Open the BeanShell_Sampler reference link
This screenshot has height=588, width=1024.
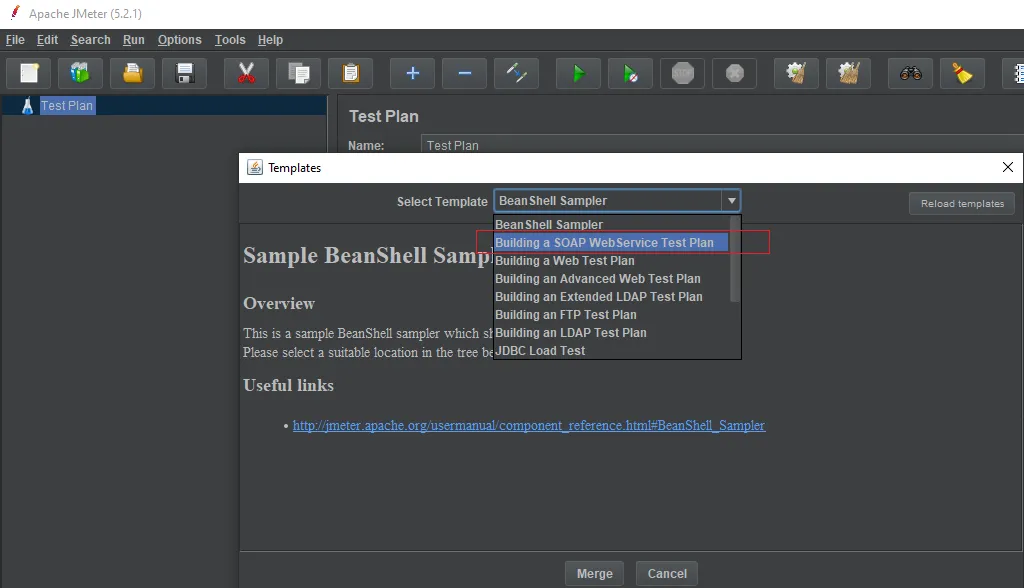point(528,425)
